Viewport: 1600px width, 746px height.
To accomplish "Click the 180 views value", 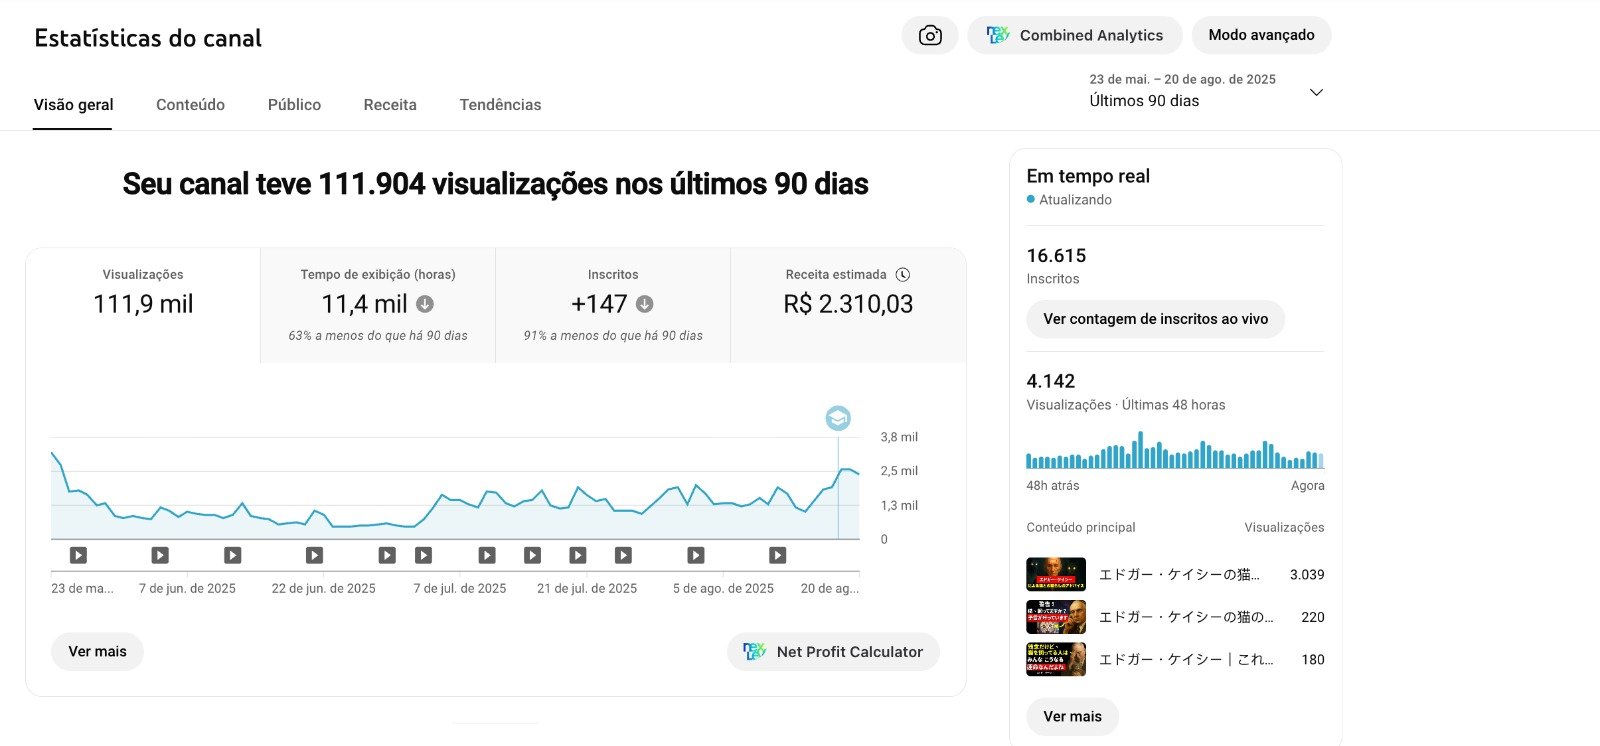I will [x=1313, y=660].
